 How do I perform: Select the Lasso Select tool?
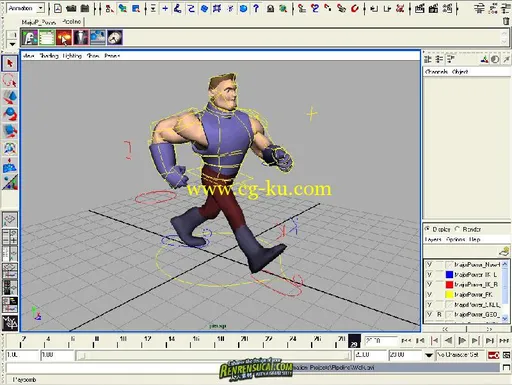coord(10,80)
